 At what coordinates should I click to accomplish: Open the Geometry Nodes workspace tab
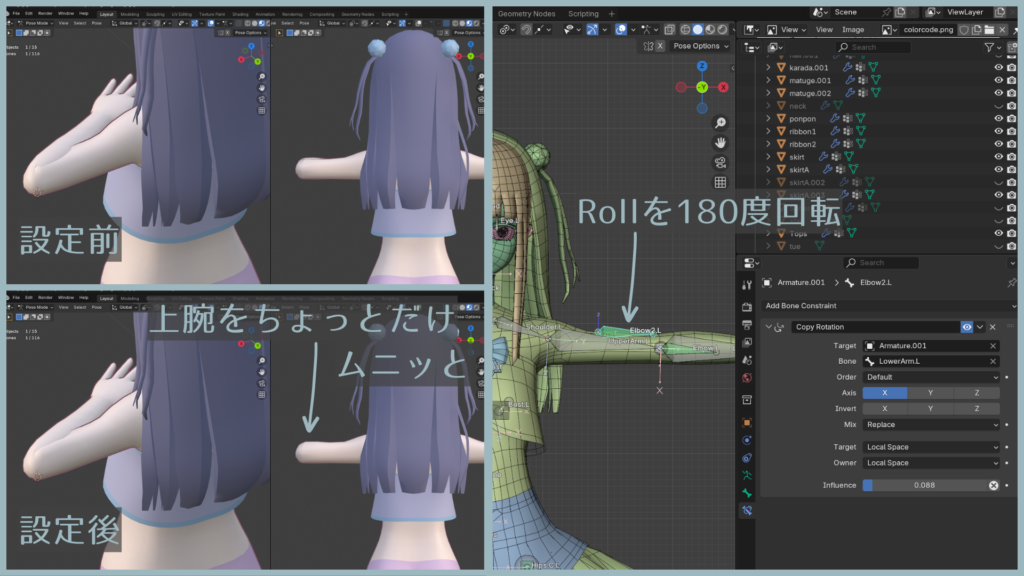[526, 14]
